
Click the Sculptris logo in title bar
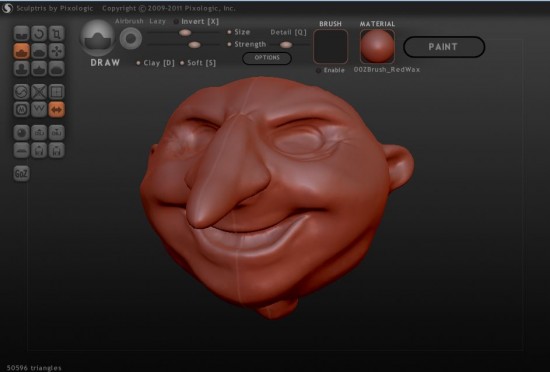tap(7, 8)
